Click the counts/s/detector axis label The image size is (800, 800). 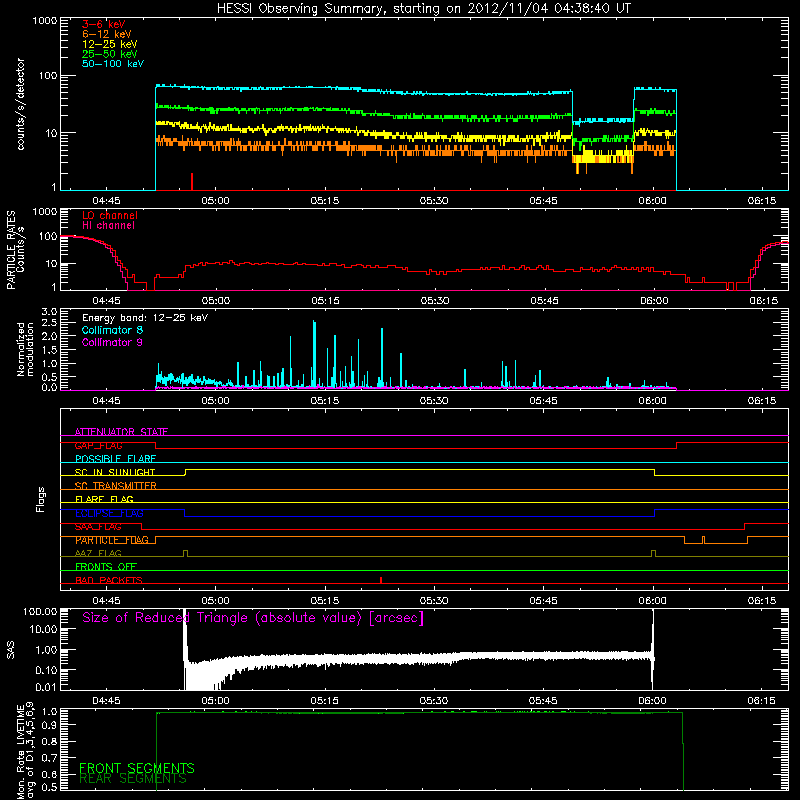tap(20, 104)
